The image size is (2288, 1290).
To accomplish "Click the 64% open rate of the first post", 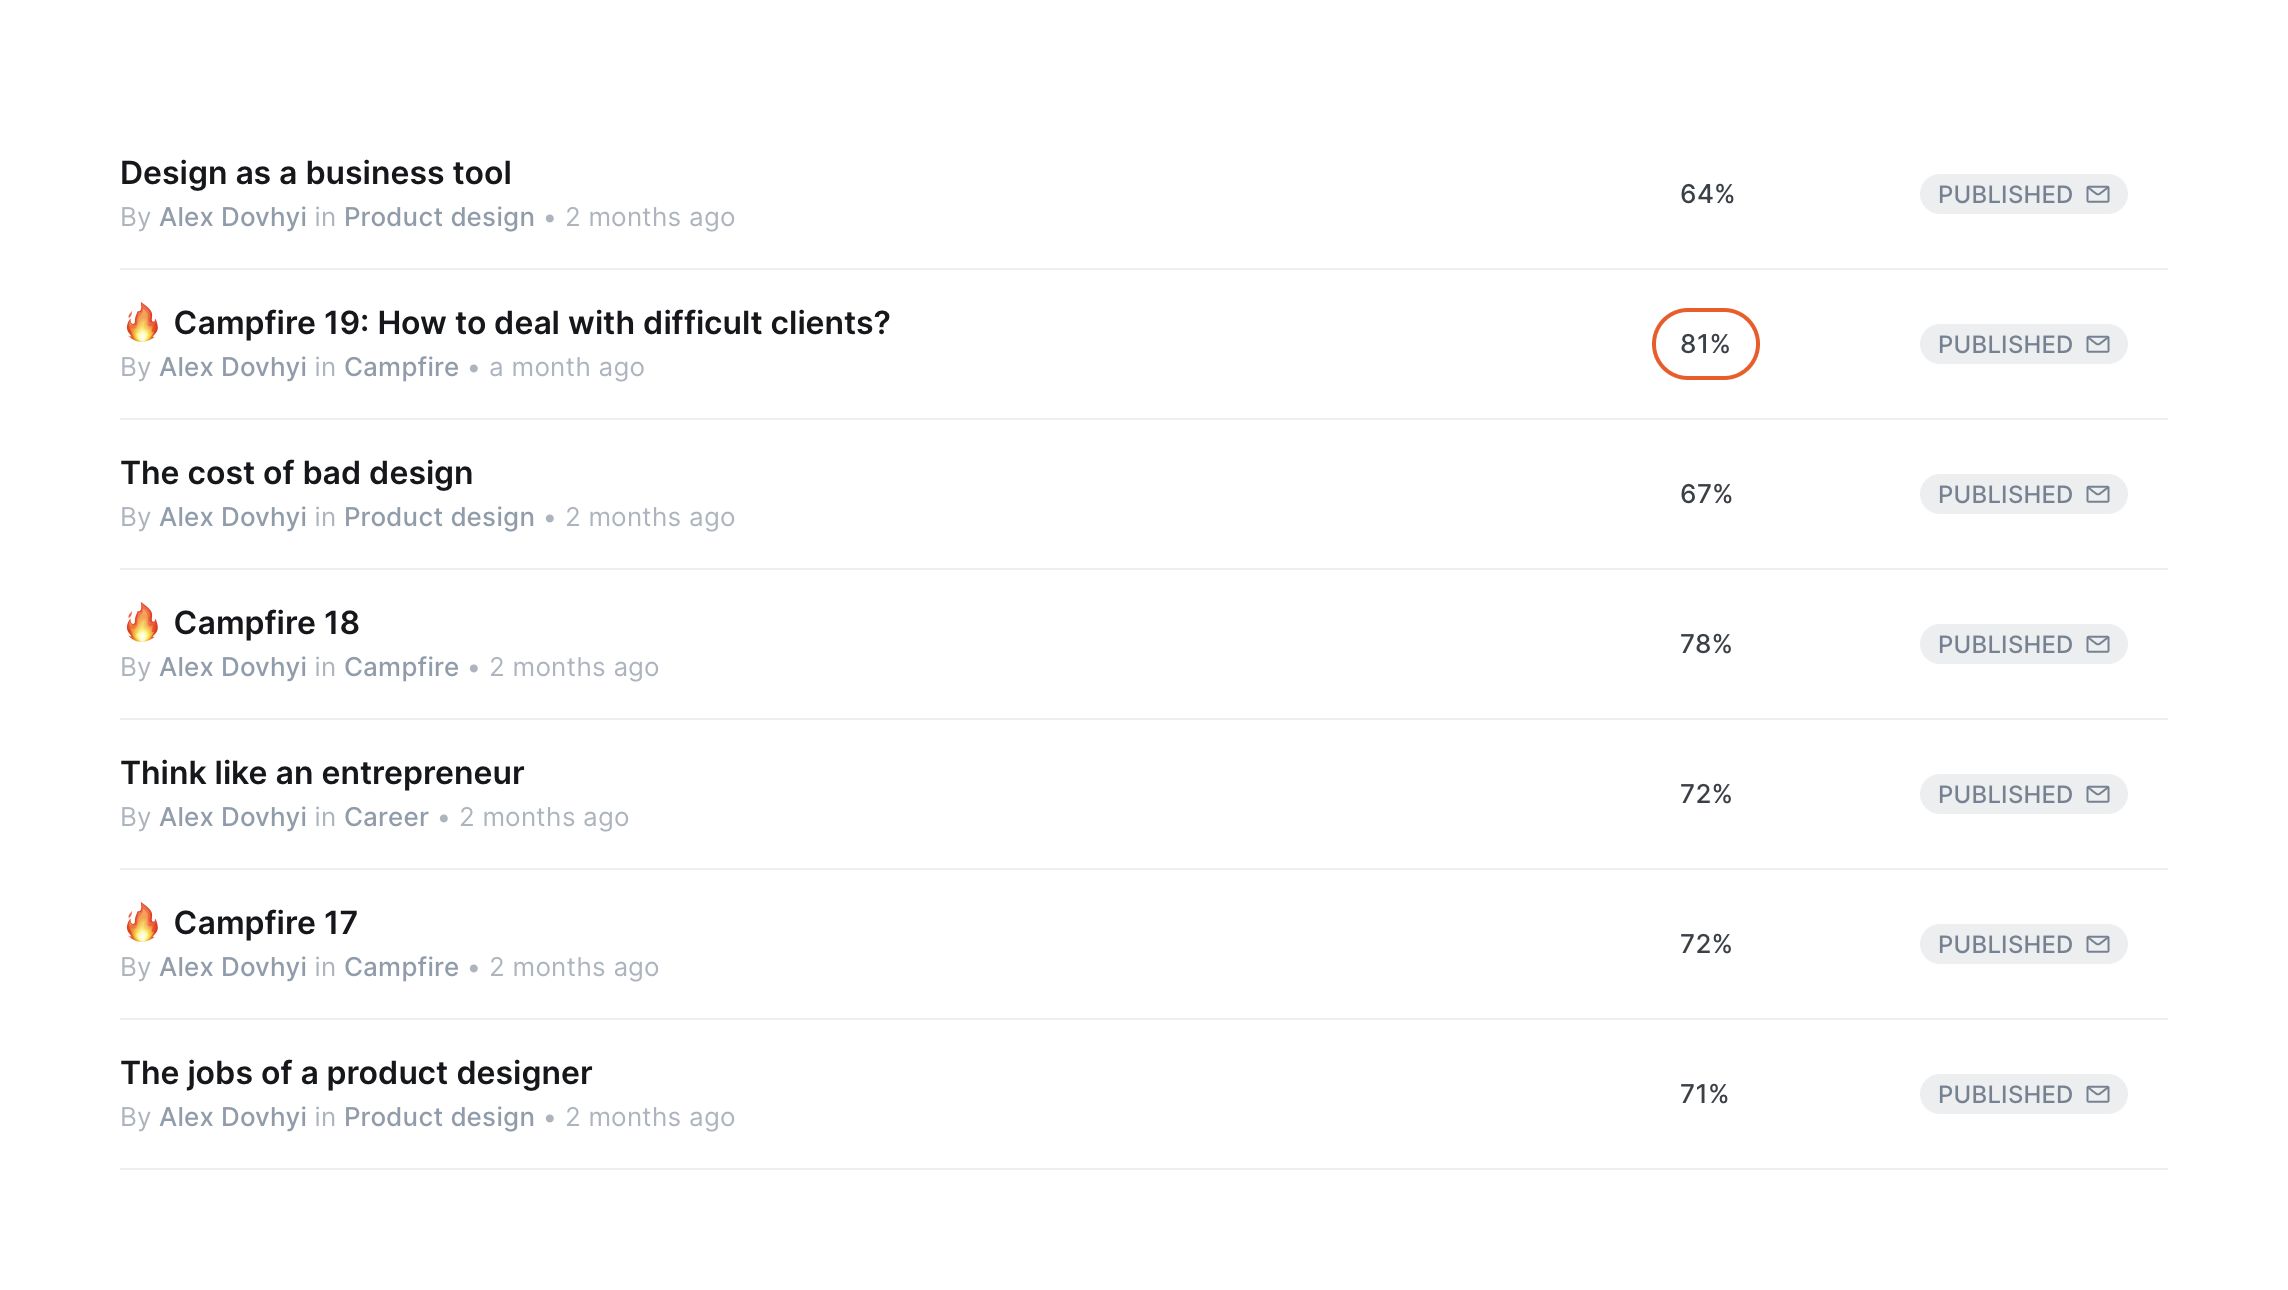I will [x=1707, y=194].
